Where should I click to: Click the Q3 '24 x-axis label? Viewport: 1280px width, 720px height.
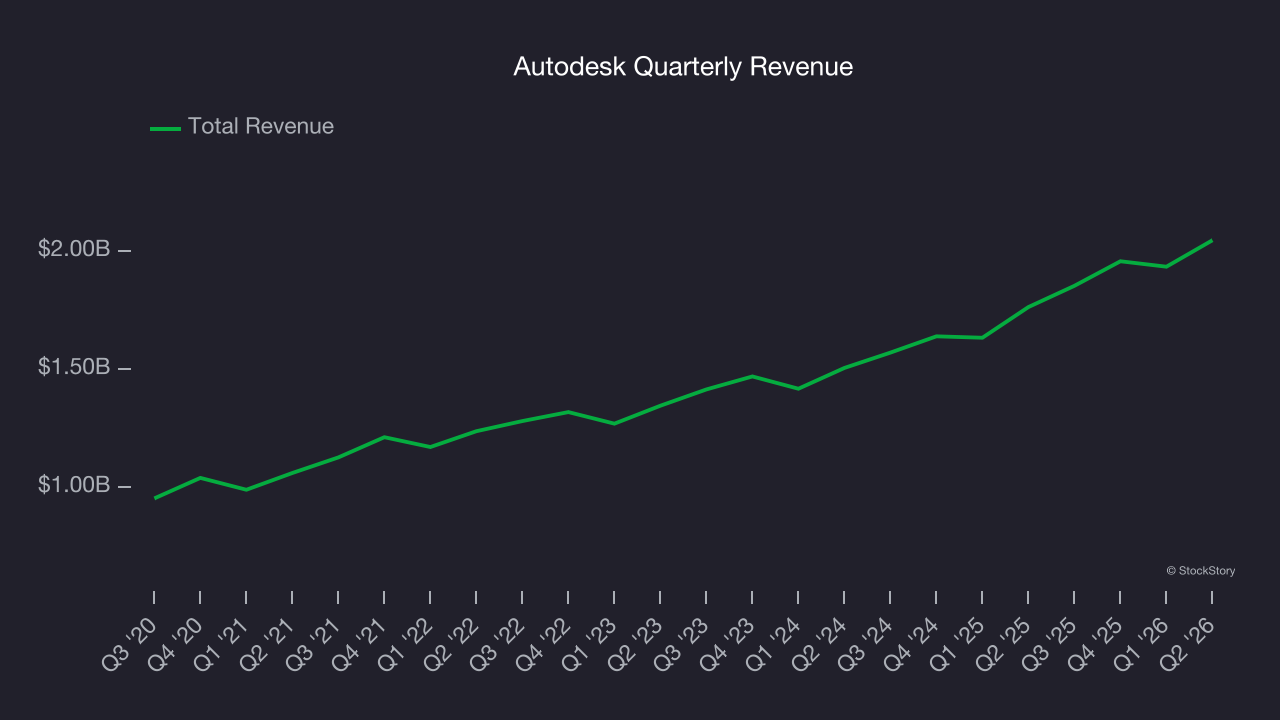[867, 643]
